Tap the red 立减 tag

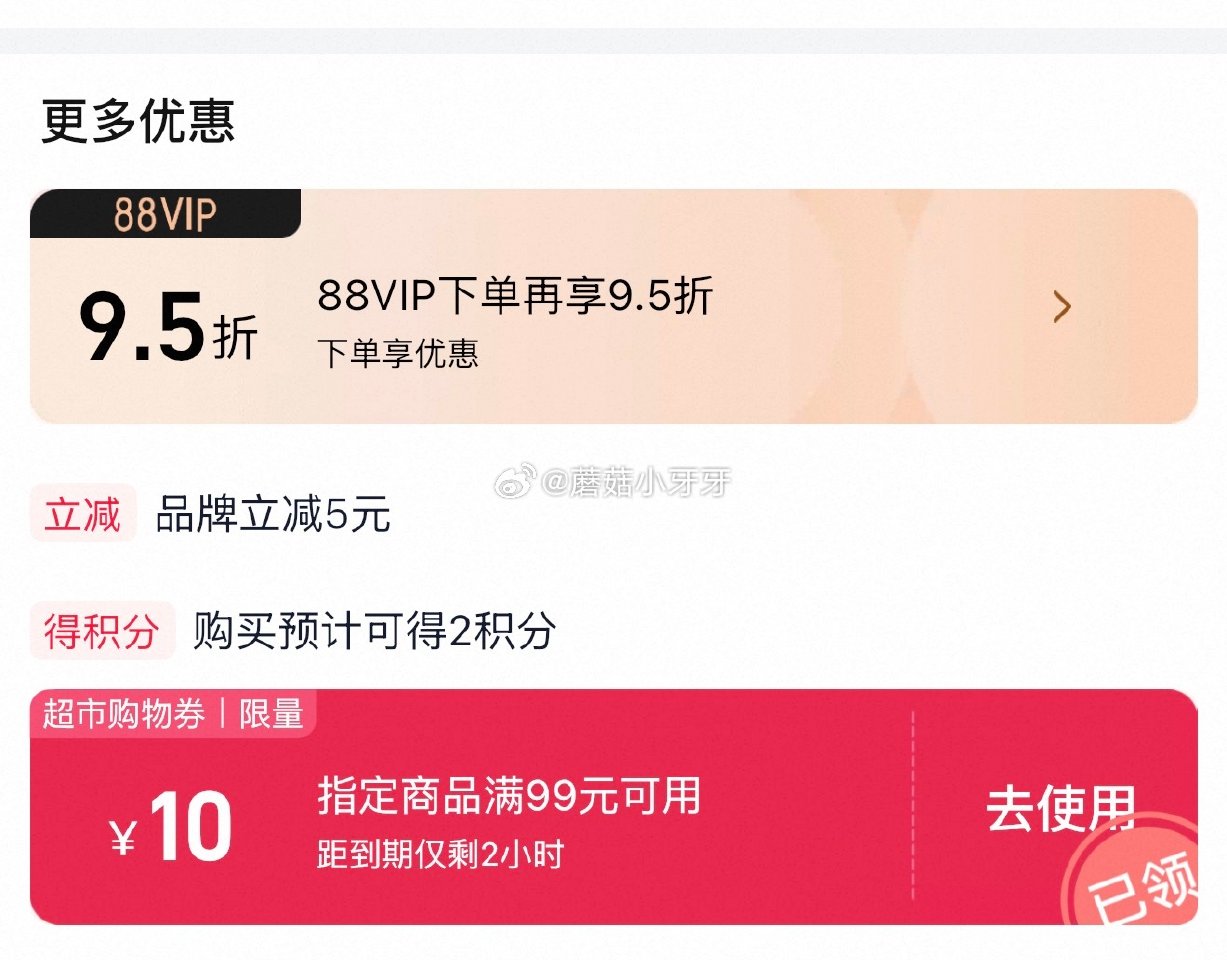point(82,516)
